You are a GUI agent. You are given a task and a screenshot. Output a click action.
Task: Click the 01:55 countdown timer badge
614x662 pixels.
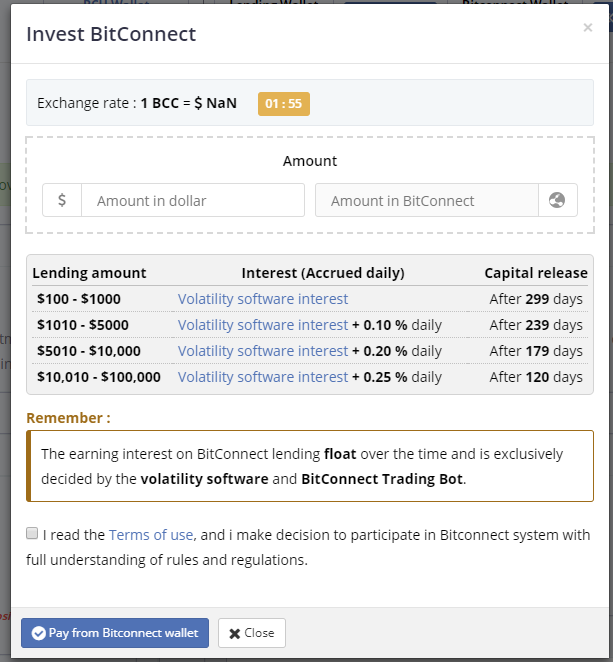coord(284,104)
